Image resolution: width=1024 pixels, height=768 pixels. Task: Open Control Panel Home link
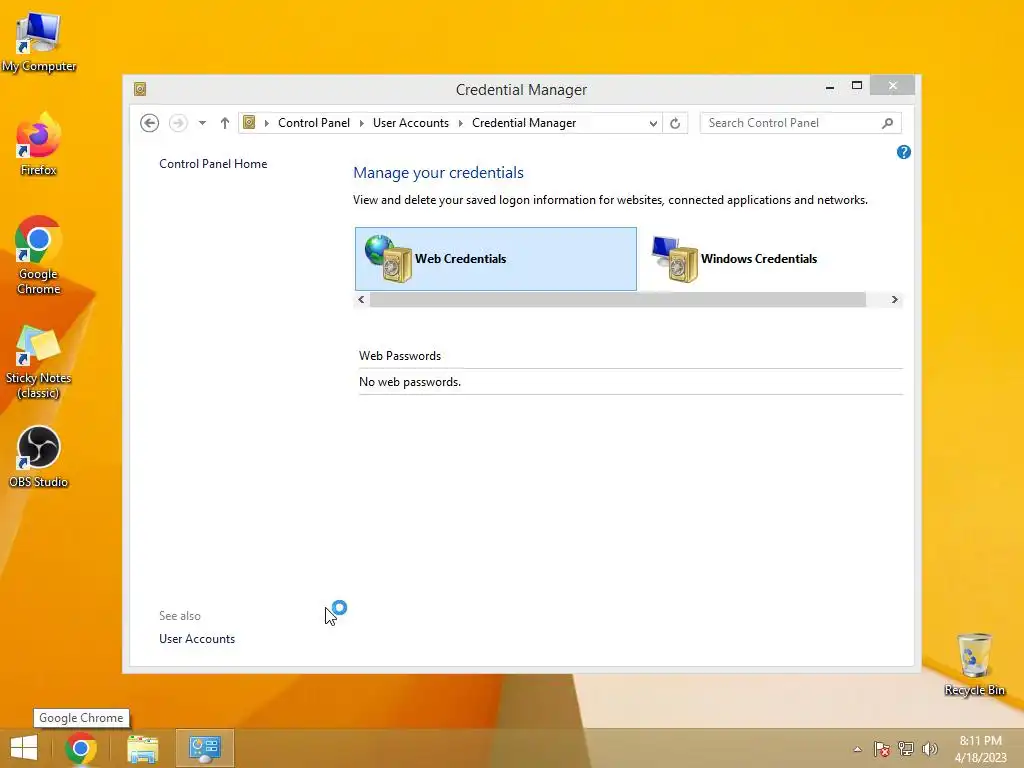[x=213, y=164]
